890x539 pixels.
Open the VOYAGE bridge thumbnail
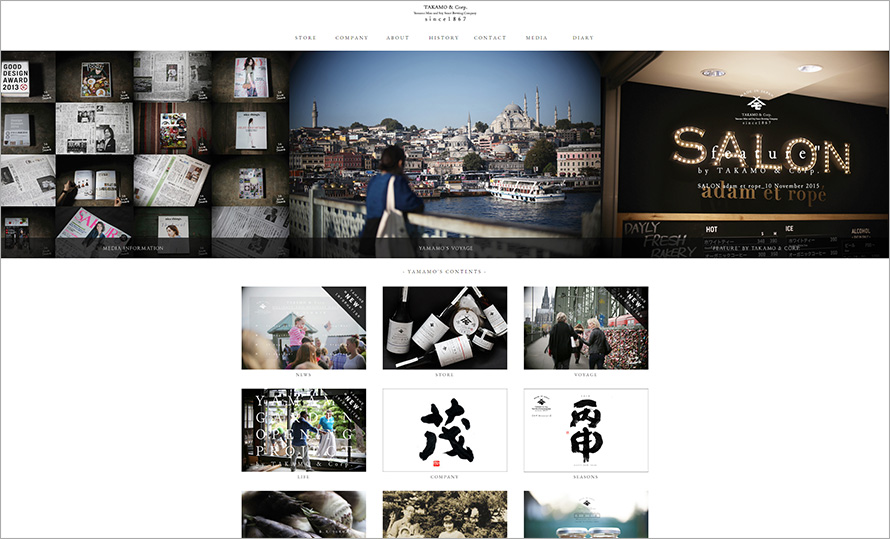586,328
